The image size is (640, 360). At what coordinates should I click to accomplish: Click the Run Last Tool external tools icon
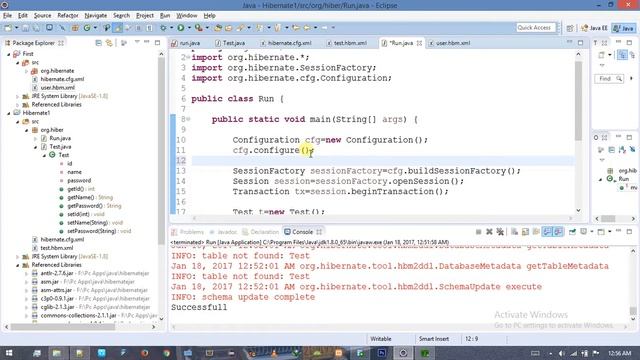198,28
